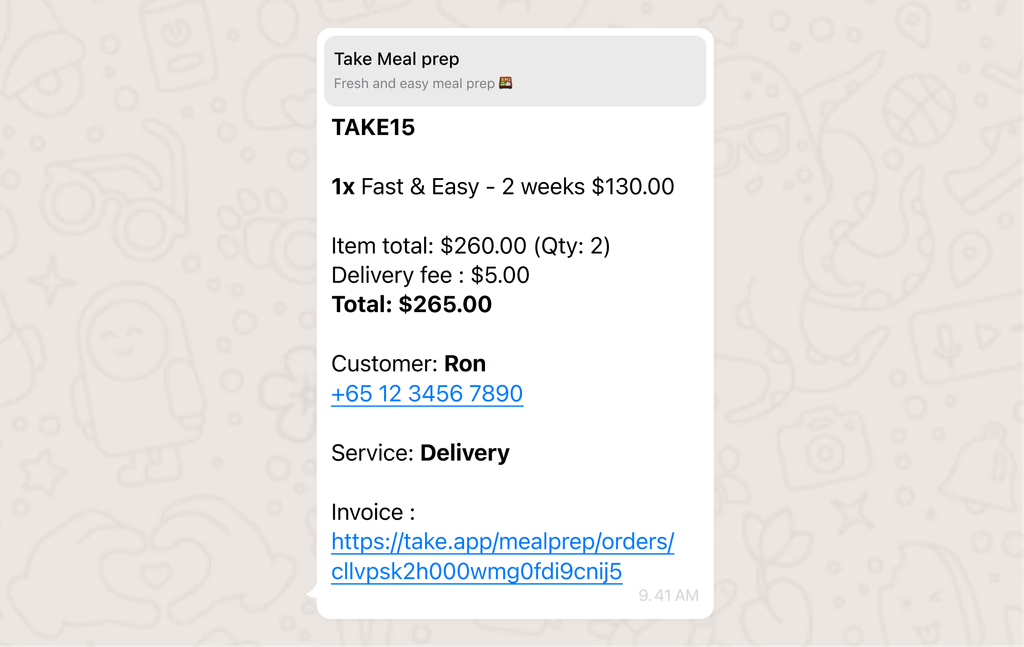Click the Delivery fee : $5.00 line
This screenshot has width=1024, height=647.
click(x=430, y=275)
